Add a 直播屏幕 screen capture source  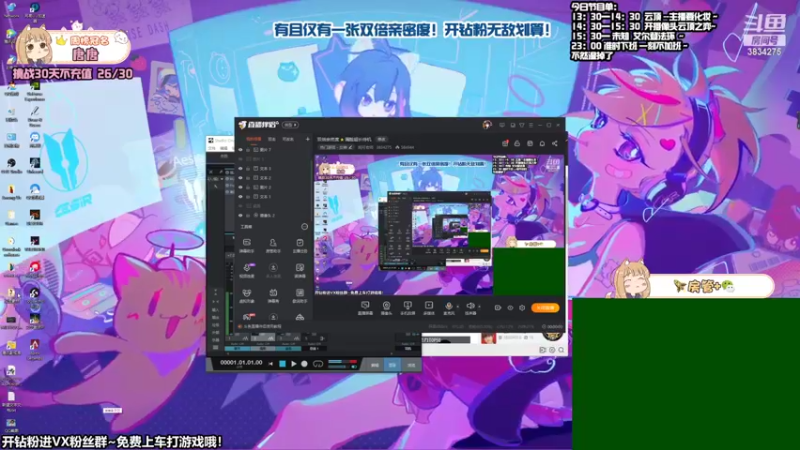[365, 308]
